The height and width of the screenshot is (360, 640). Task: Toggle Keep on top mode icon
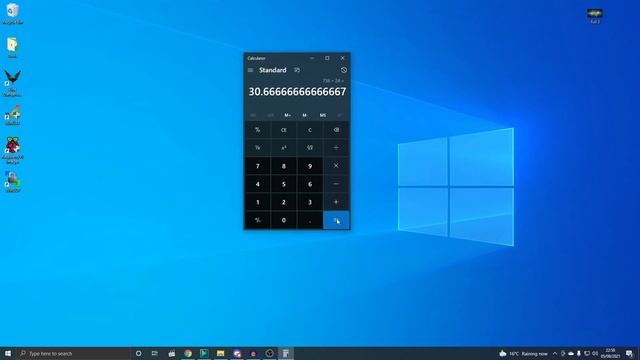[x=297, y=70]
